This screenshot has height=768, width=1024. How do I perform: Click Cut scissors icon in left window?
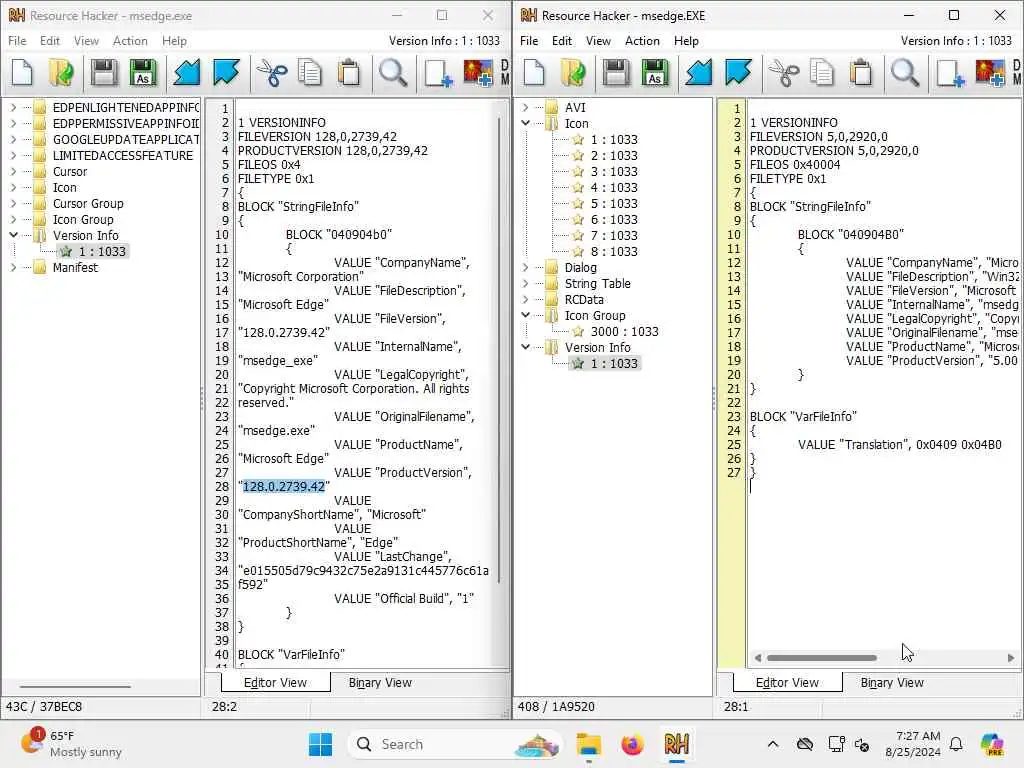click(x=271, y=72)
